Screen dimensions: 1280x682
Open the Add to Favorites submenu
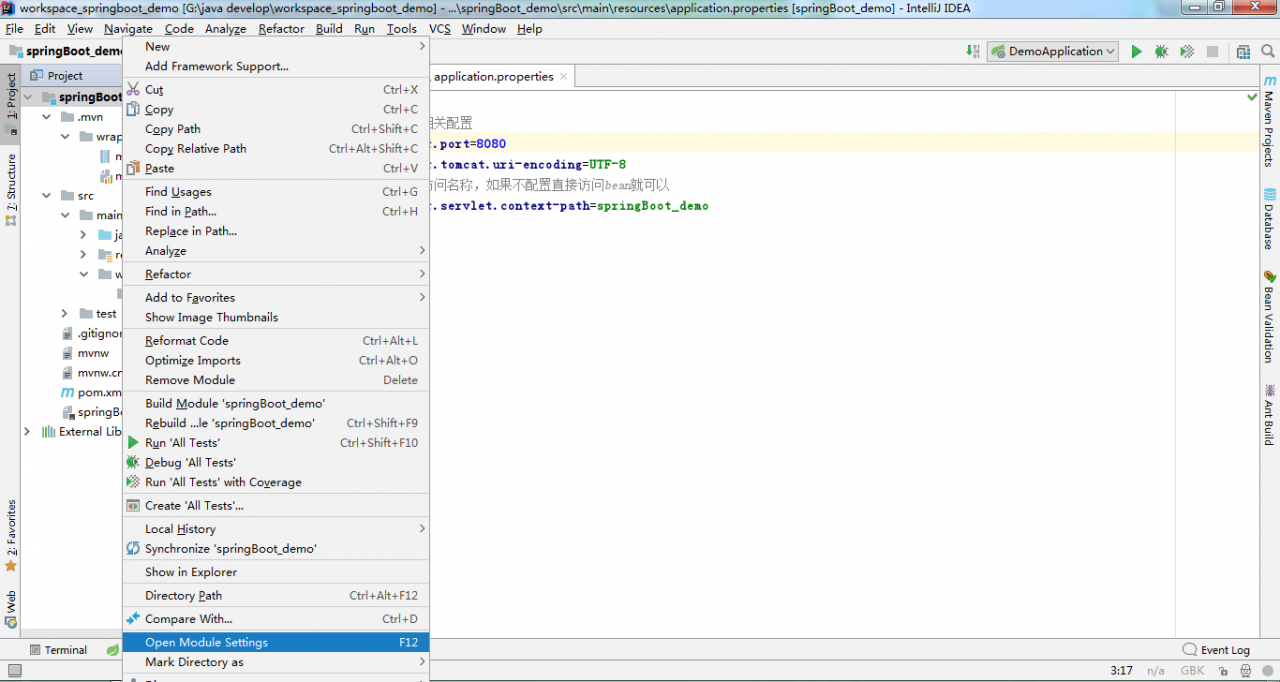pos(276,297)
